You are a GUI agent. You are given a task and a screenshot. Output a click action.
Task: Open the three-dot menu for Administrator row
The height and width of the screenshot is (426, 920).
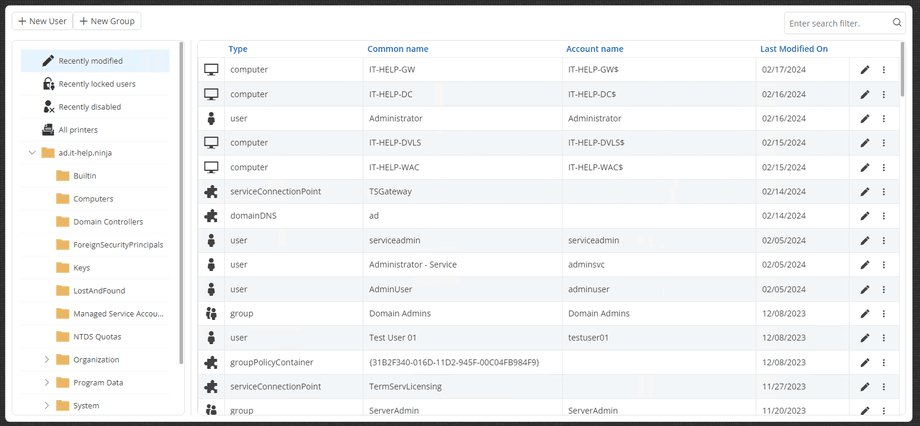pos(884,119)
